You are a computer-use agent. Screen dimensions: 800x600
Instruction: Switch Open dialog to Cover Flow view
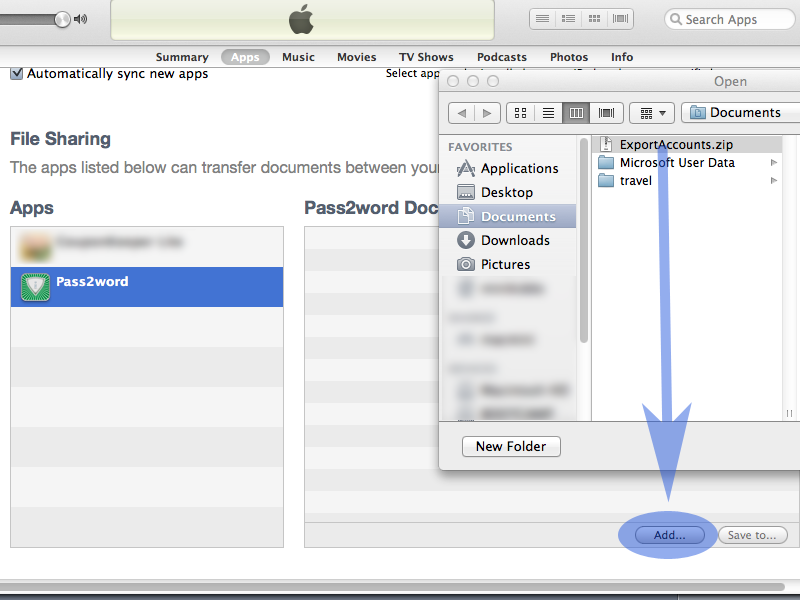click(x=605, y=113)
